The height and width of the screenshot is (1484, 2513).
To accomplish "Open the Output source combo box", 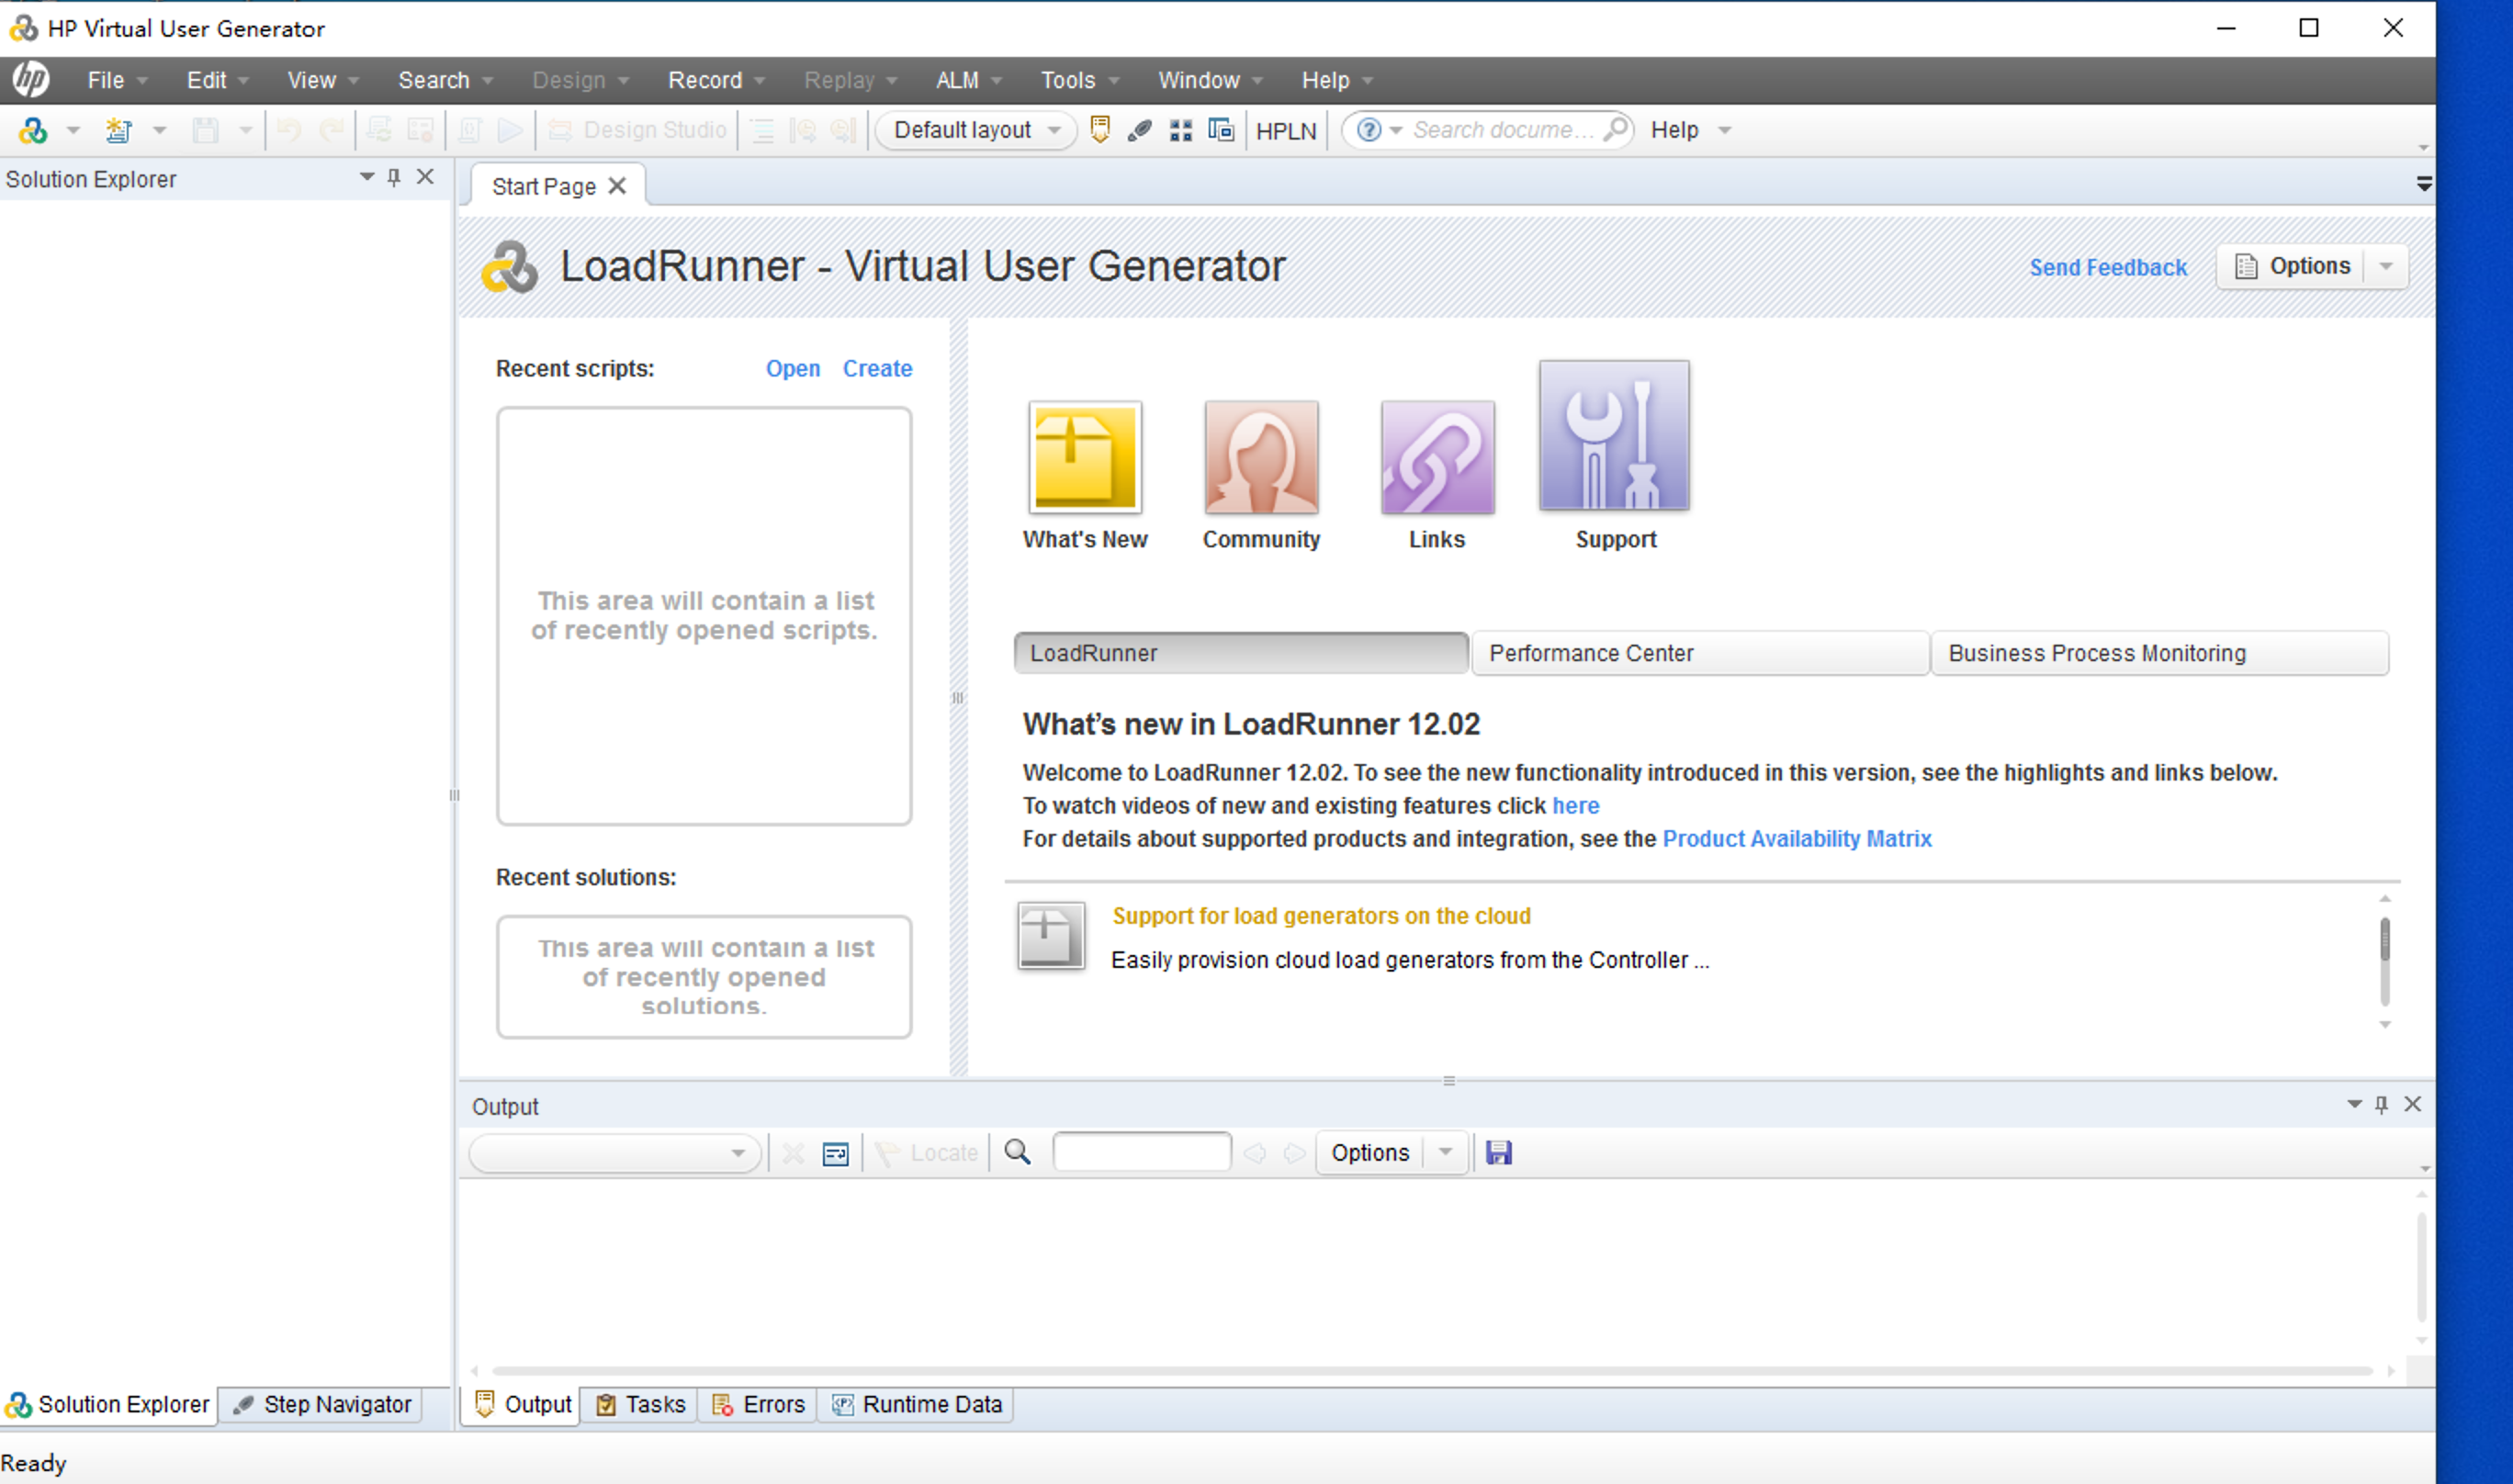I will point(615,1153).
